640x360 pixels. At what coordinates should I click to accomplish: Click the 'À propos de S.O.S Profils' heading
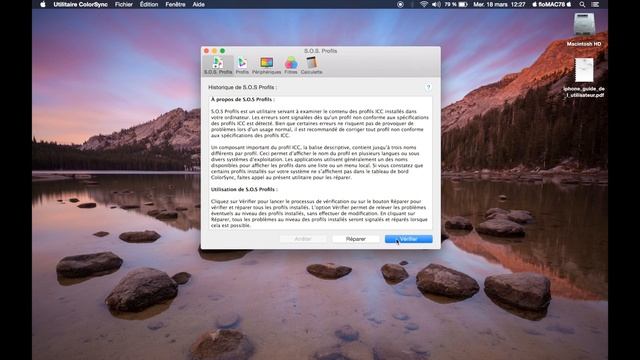[x=242, y=99]
